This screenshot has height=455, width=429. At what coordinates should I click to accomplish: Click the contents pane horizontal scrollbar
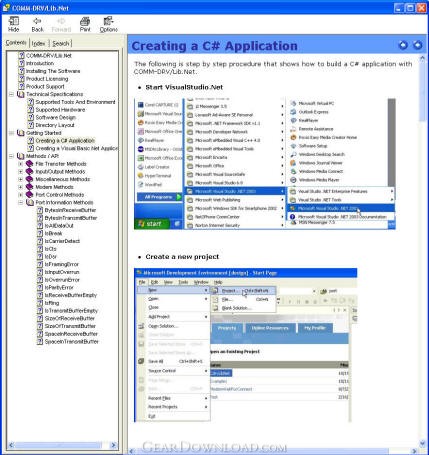[62, 445]
